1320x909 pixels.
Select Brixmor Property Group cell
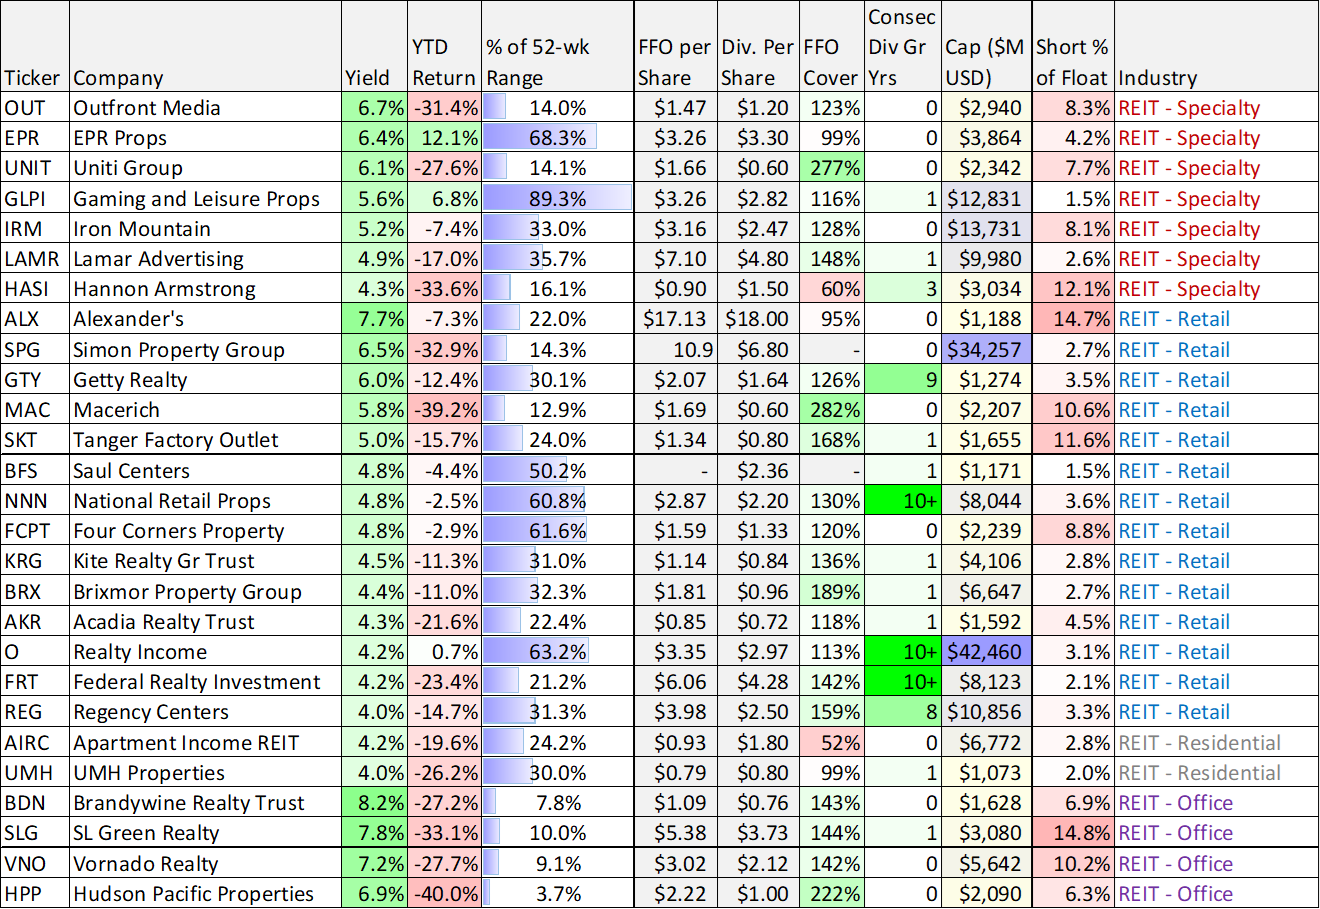(205, 592)
